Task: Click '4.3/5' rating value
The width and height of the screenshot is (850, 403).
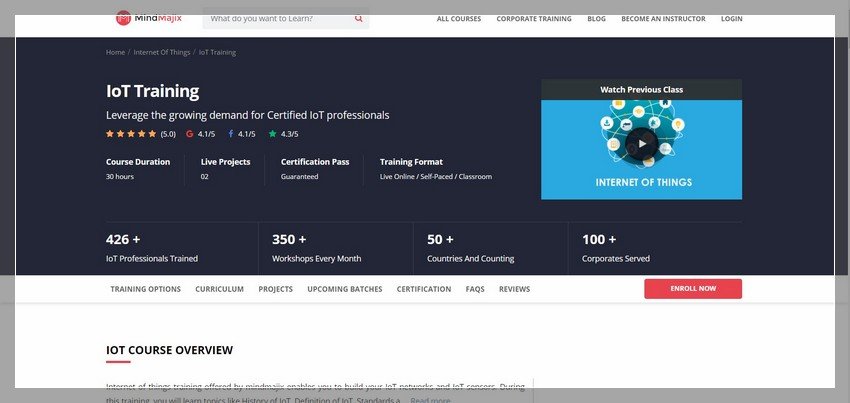Action: pos(289,134)
